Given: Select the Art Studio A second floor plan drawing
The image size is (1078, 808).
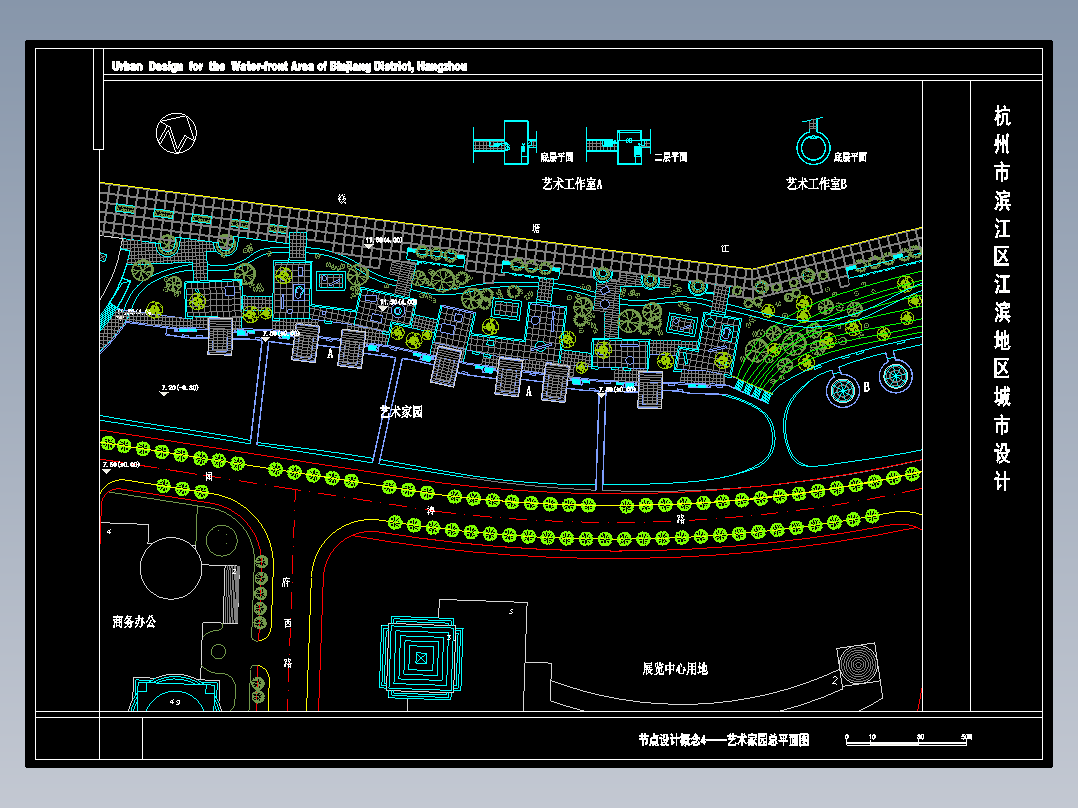Looking at the screenshot, I should click(618, 146).
